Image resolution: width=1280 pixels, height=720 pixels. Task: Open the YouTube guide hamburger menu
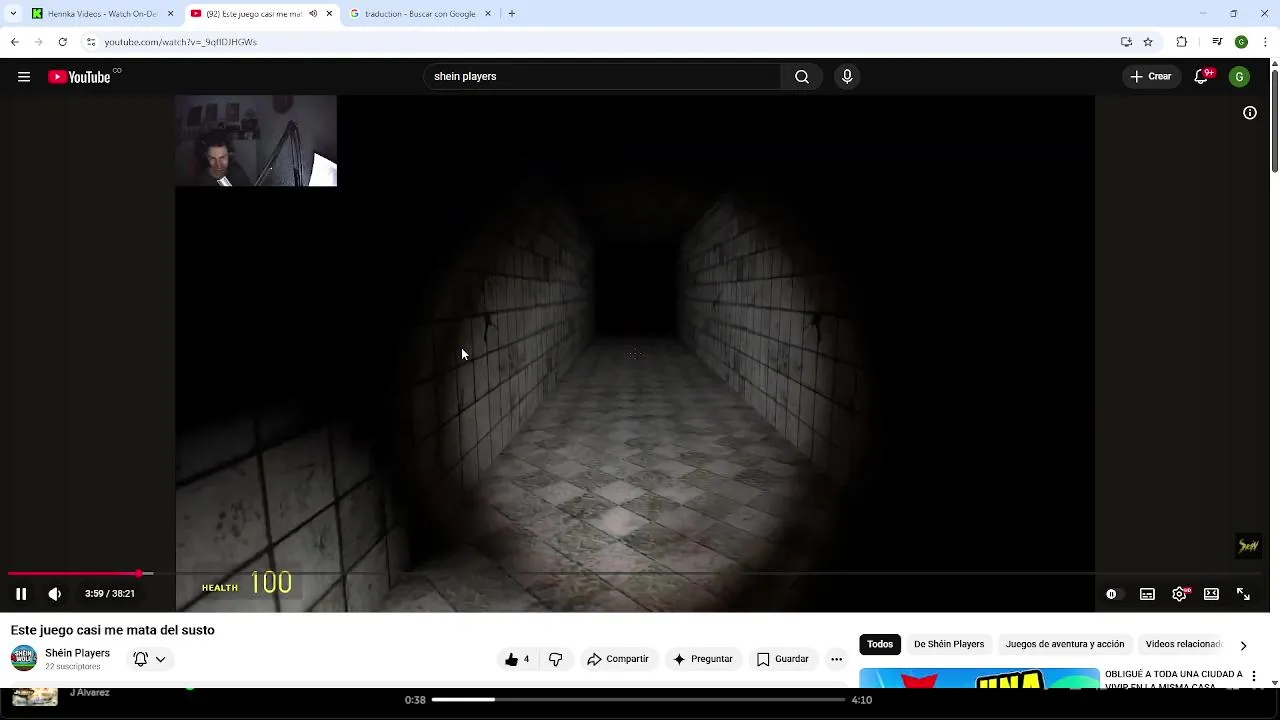[24, 77]
